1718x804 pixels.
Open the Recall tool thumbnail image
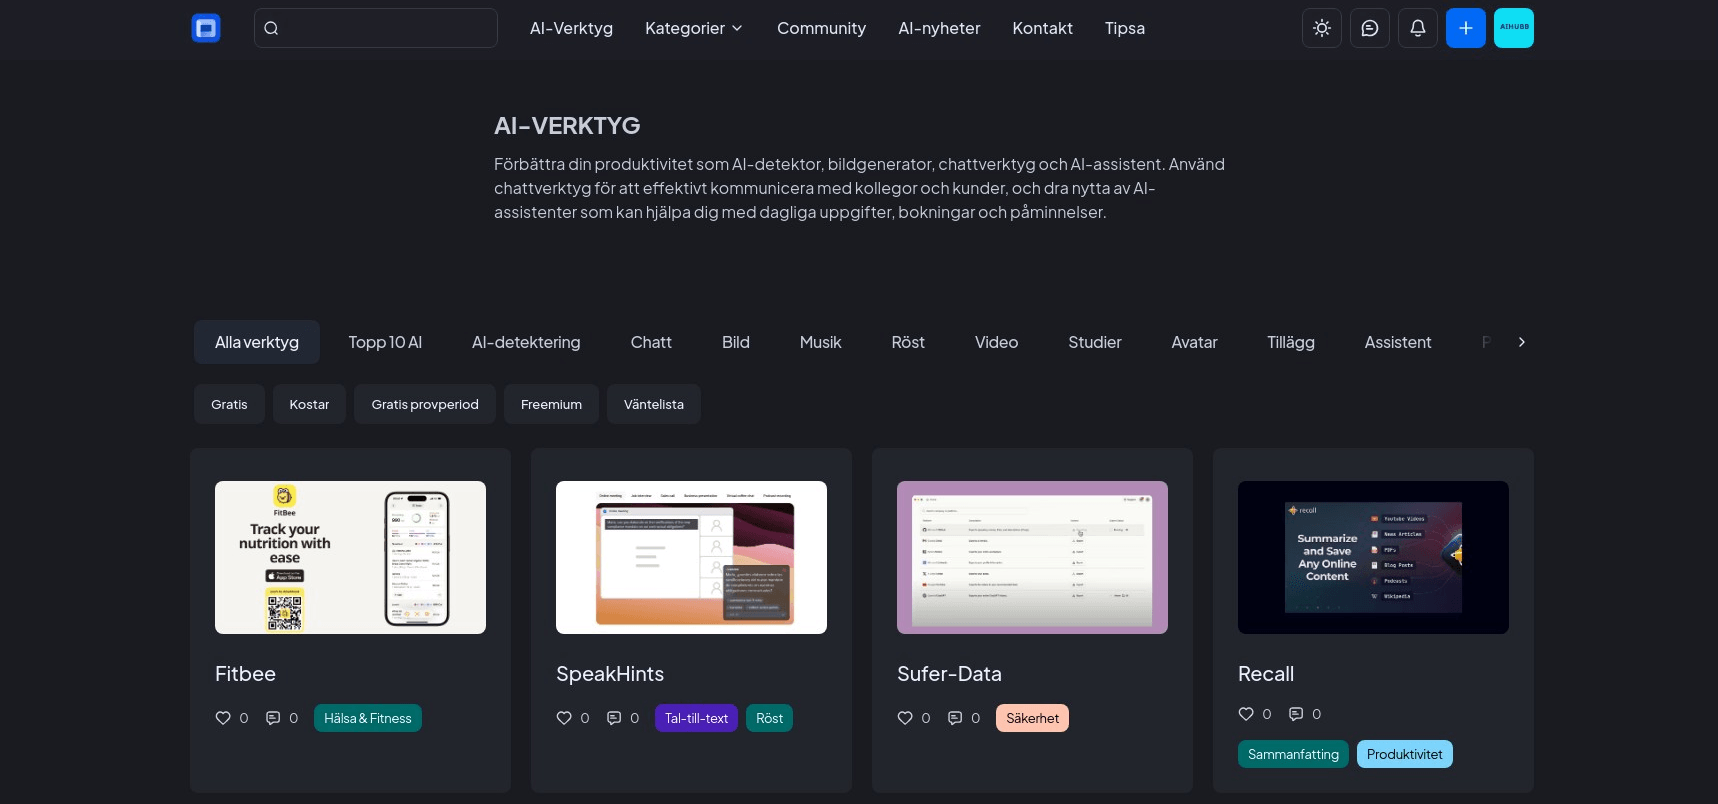(x=1373, y=557)
